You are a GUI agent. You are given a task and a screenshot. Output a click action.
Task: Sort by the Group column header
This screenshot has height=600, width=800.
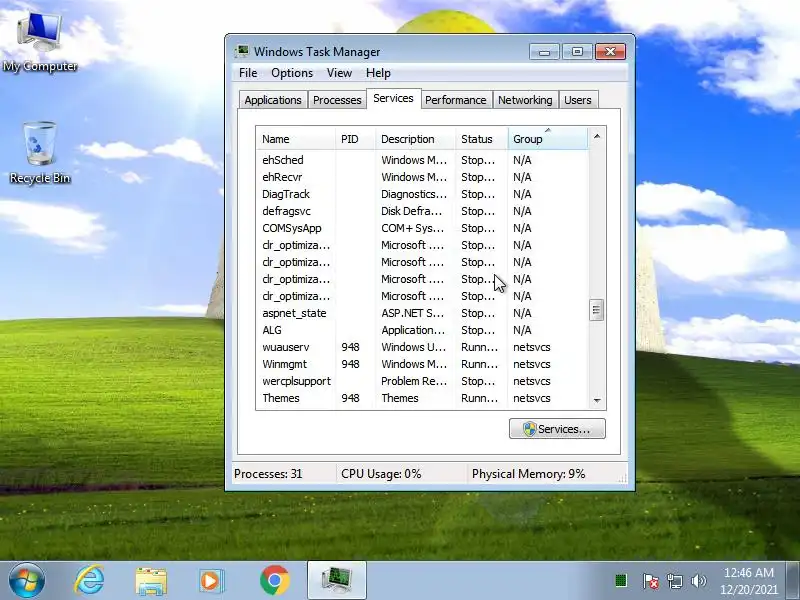pyautogui.click(x=548, y=139)
